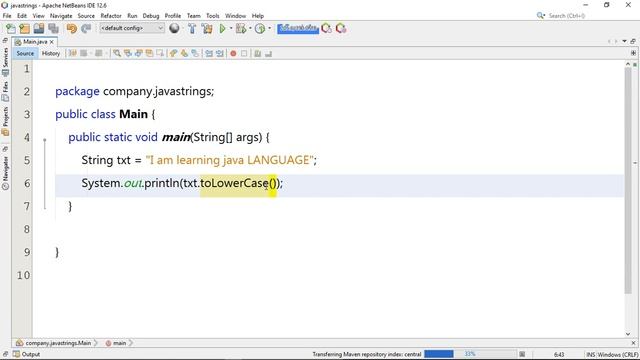The image size is (640, 360).
Task: Click the Previous Bookmark icon
Action: 173,53
